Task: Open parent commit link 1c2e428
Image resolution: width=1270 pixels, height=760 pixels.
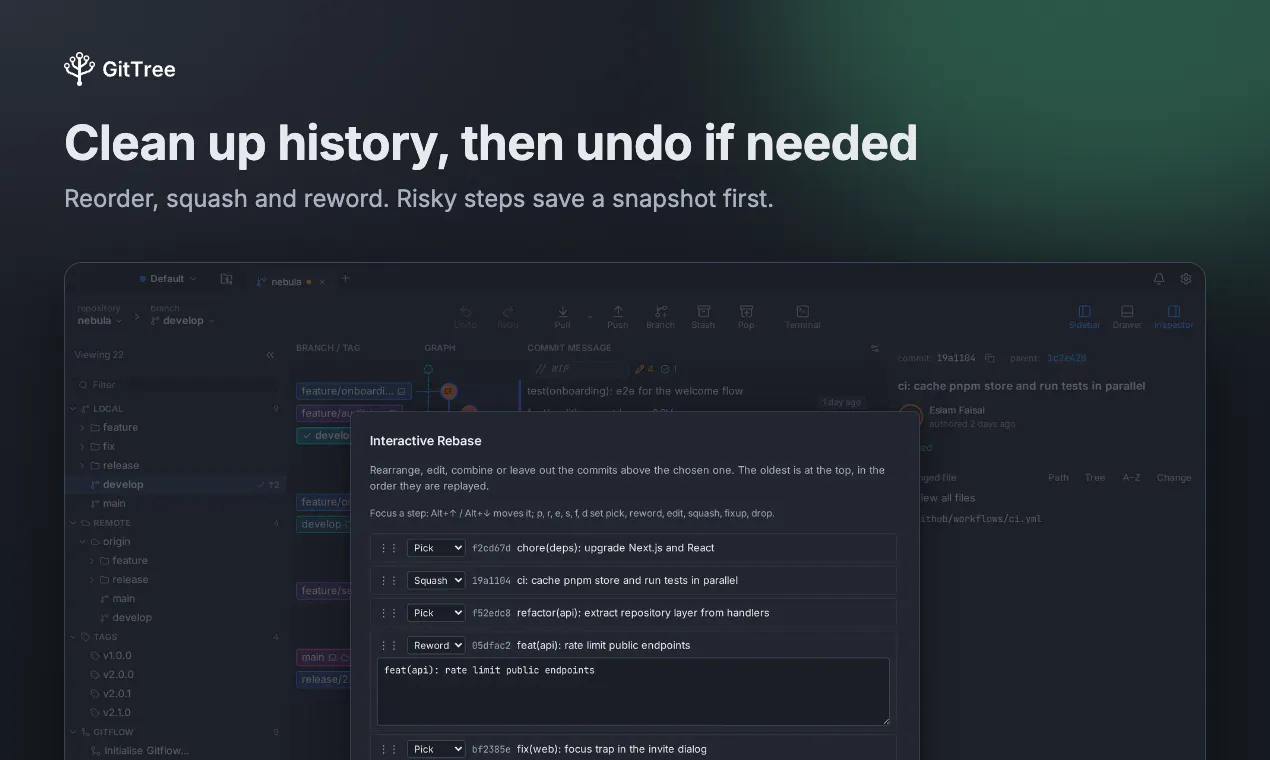Action: point(1066,358)
